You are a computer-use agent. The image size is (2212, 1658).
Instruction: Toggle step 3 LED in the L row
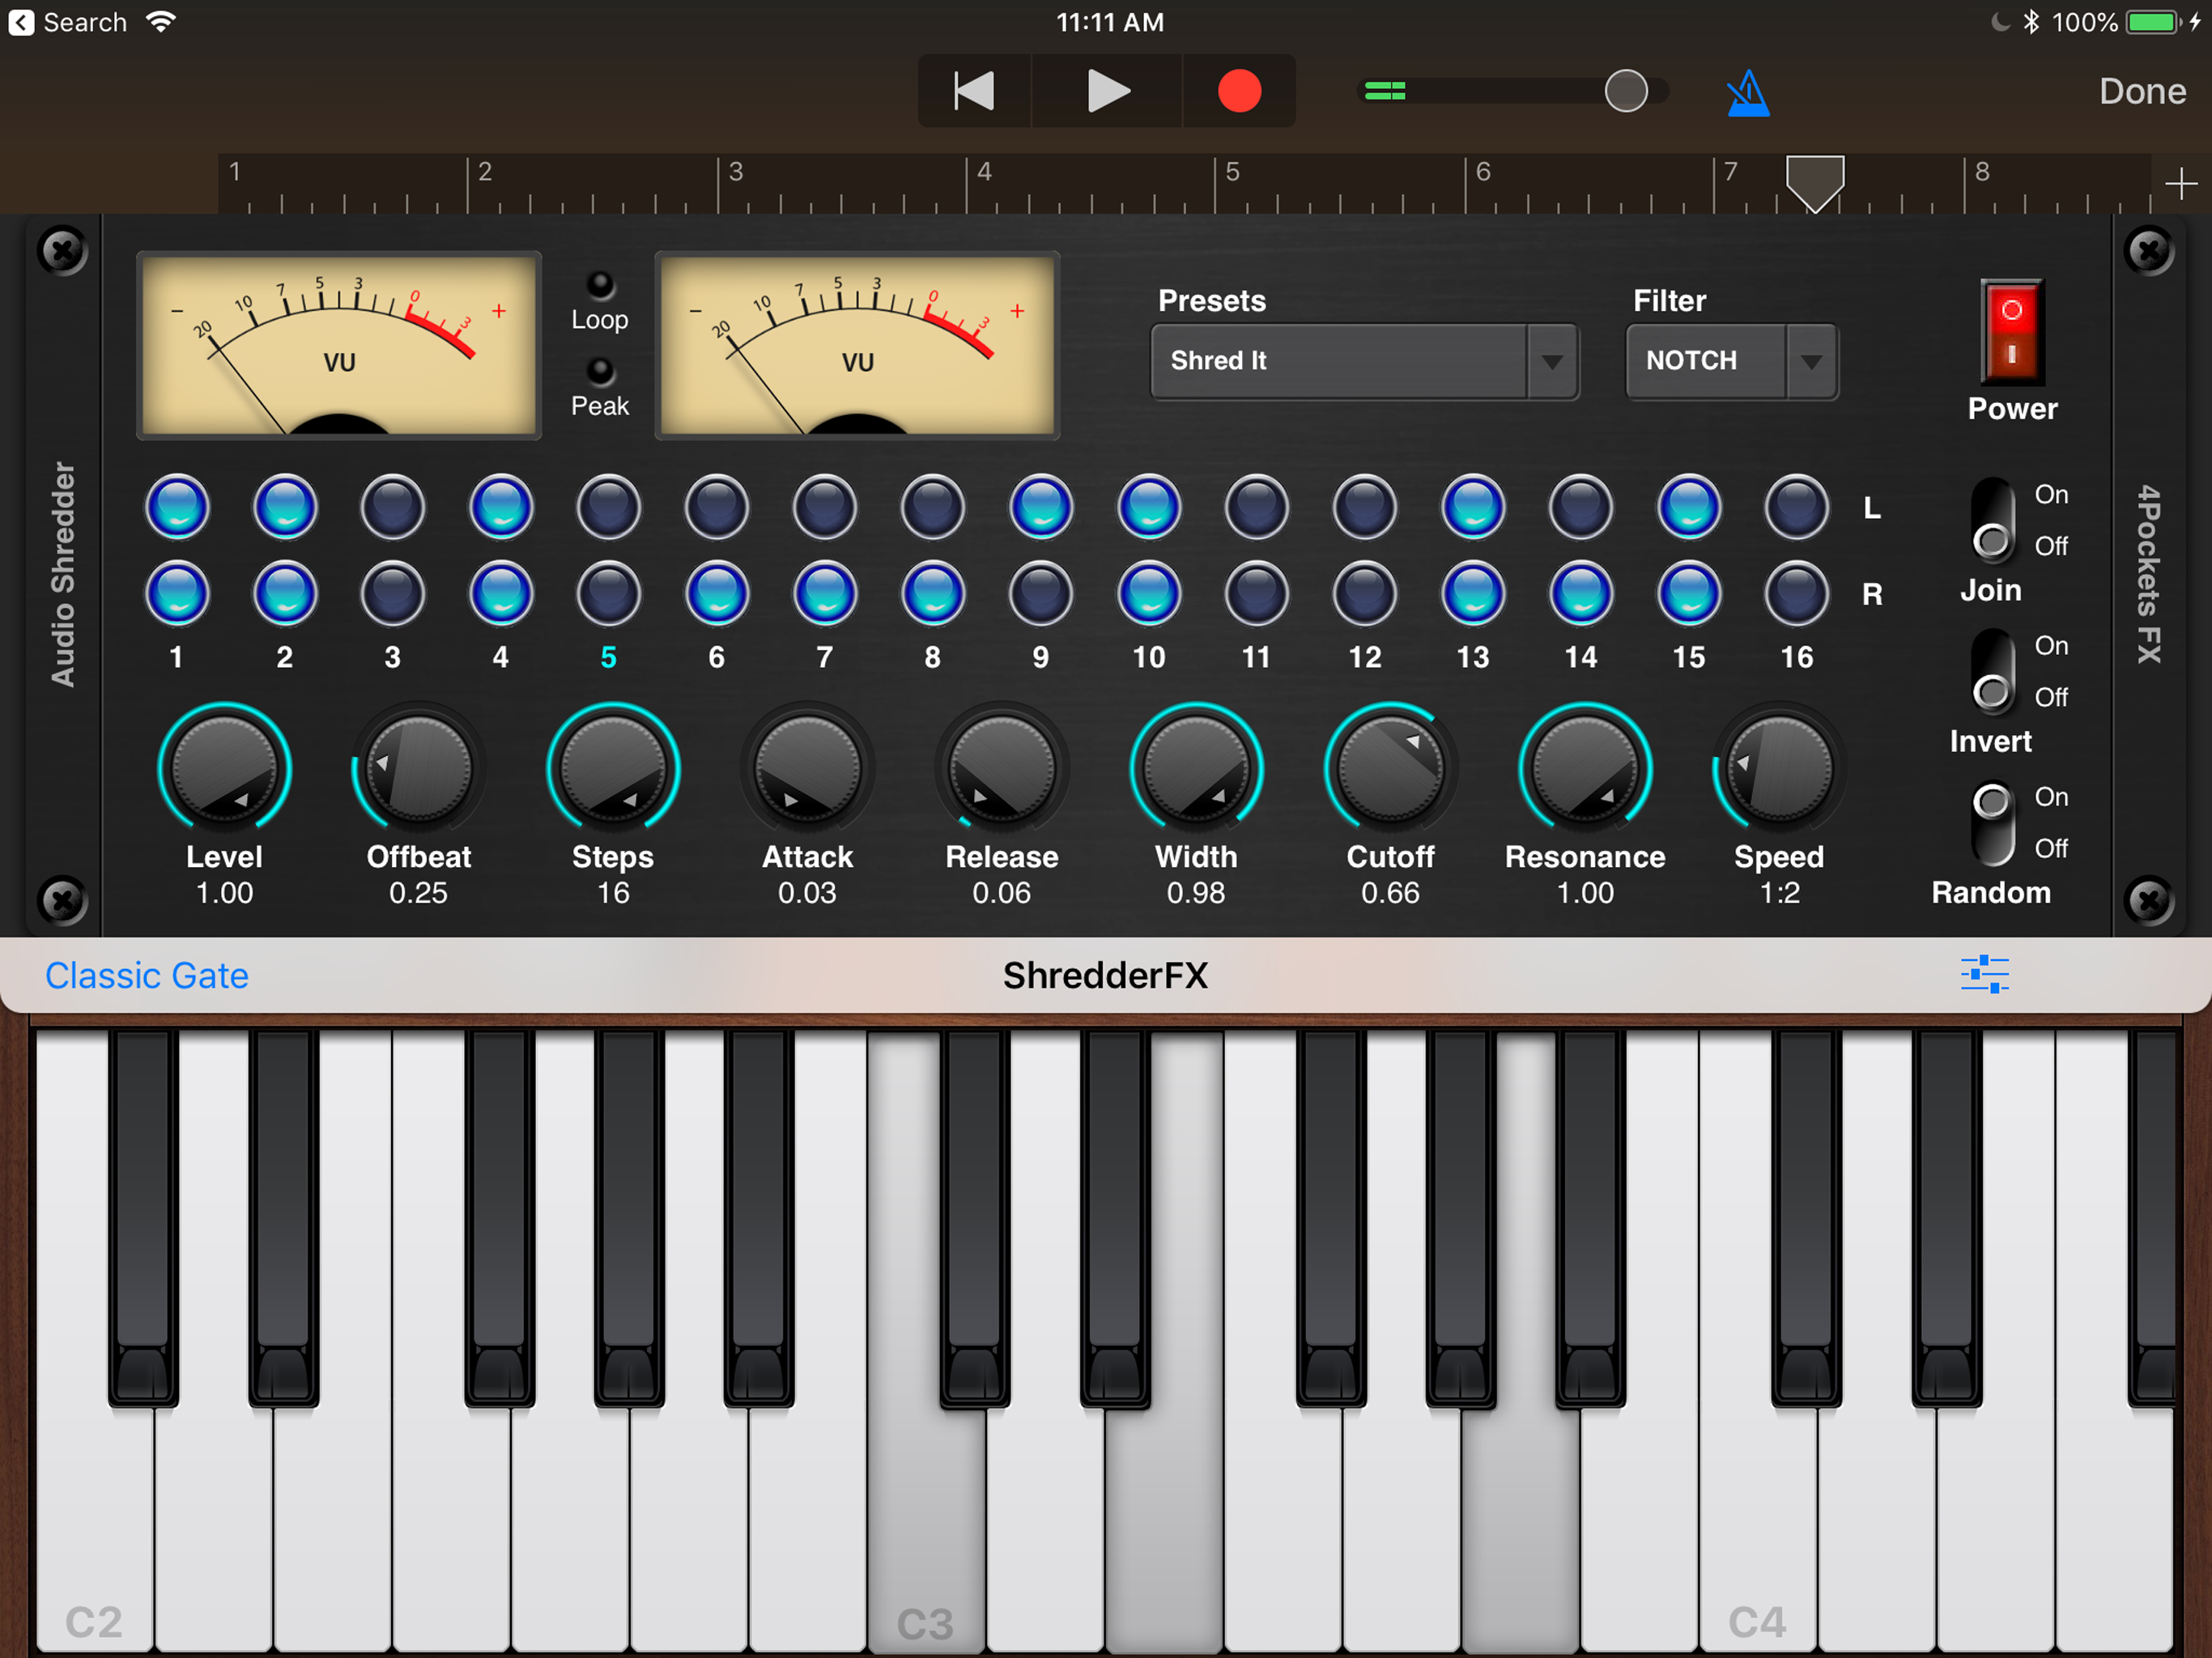click(x=393, y=507)
